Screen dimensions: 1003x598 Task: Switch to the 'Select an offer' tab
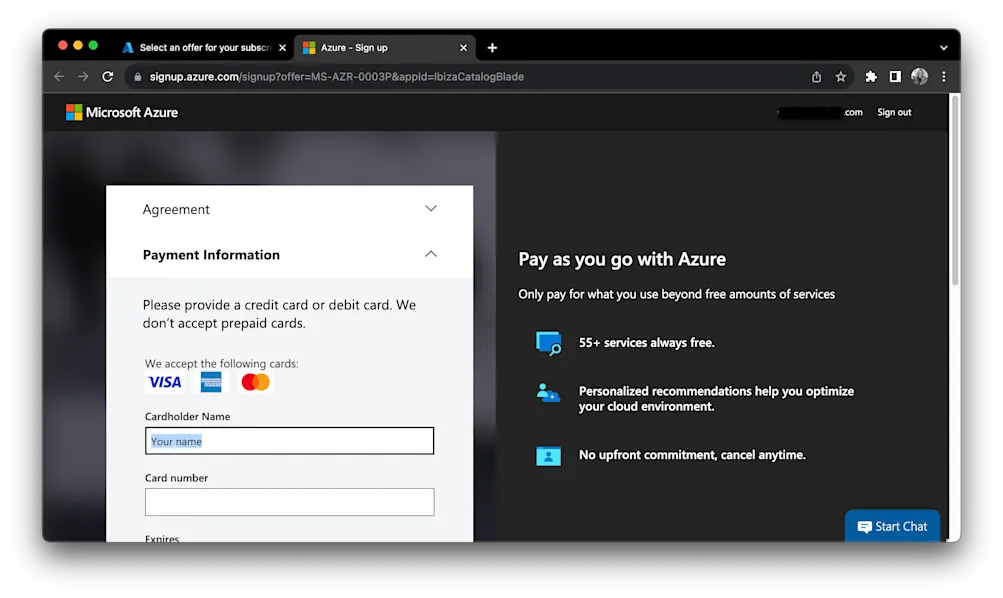[200, 47]
